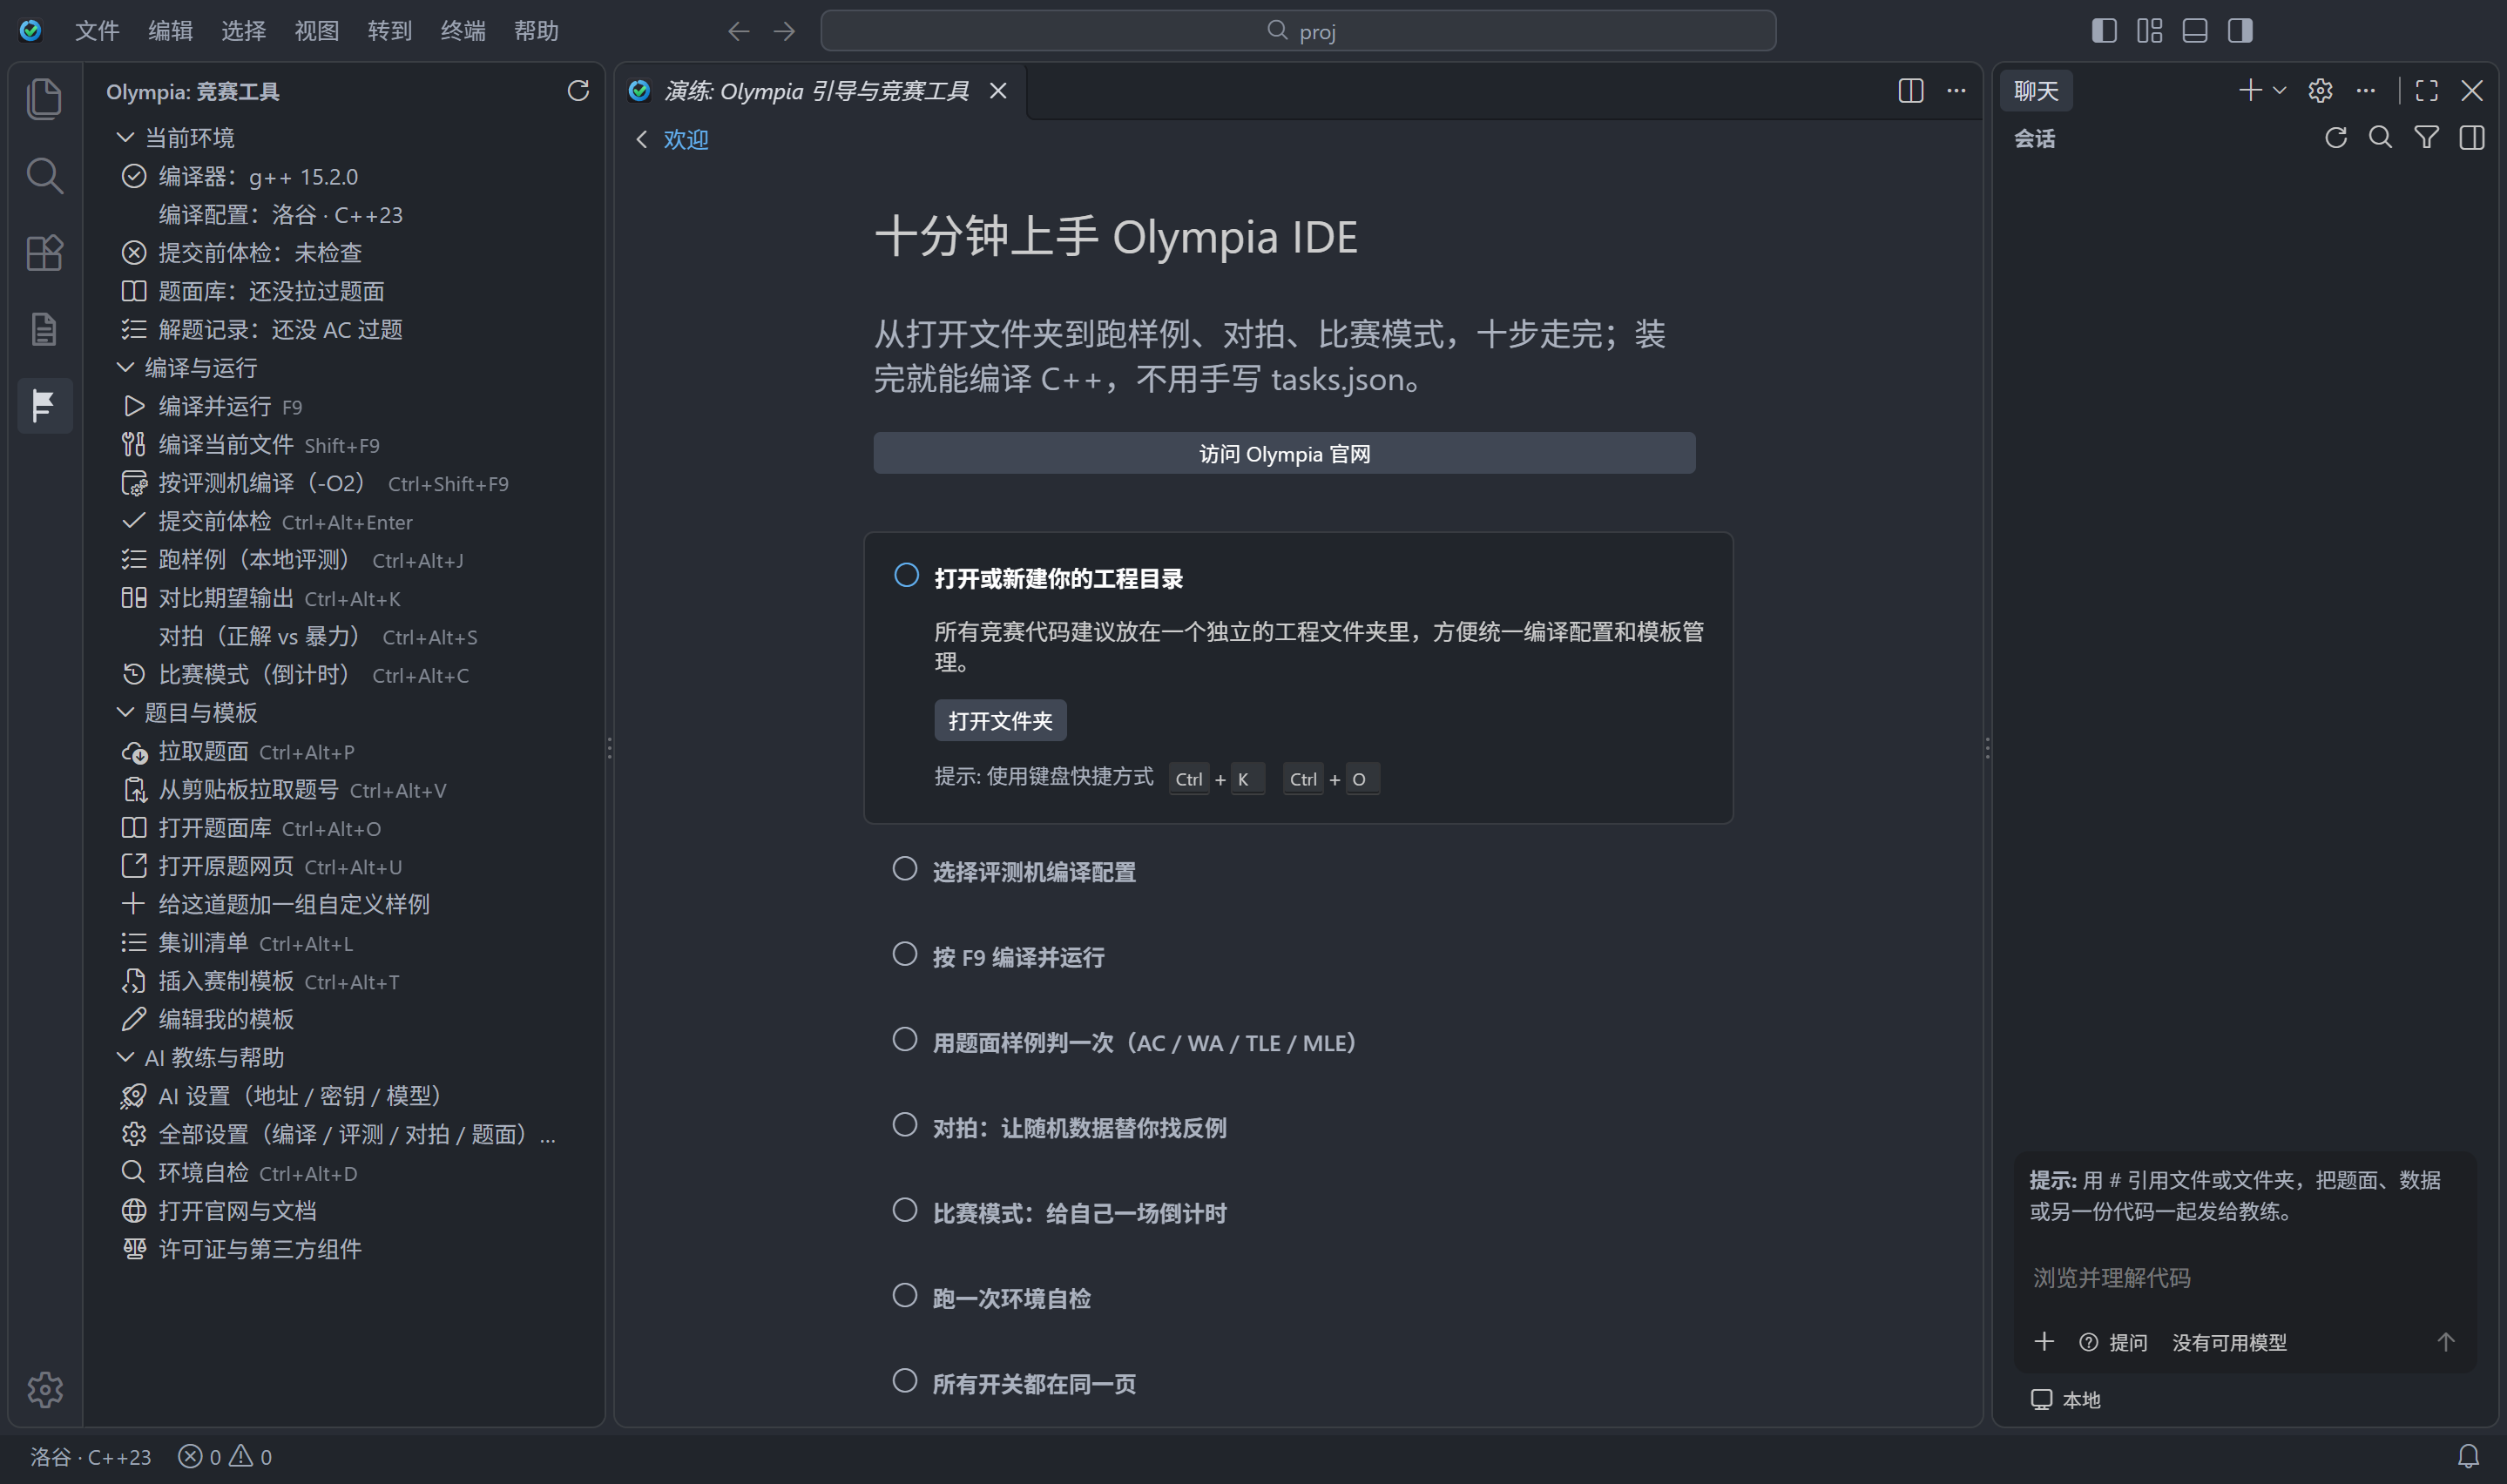Open the 提问 mode picker in chat
This screenshot has width=2507, height=1484.
point(2113,1342)
